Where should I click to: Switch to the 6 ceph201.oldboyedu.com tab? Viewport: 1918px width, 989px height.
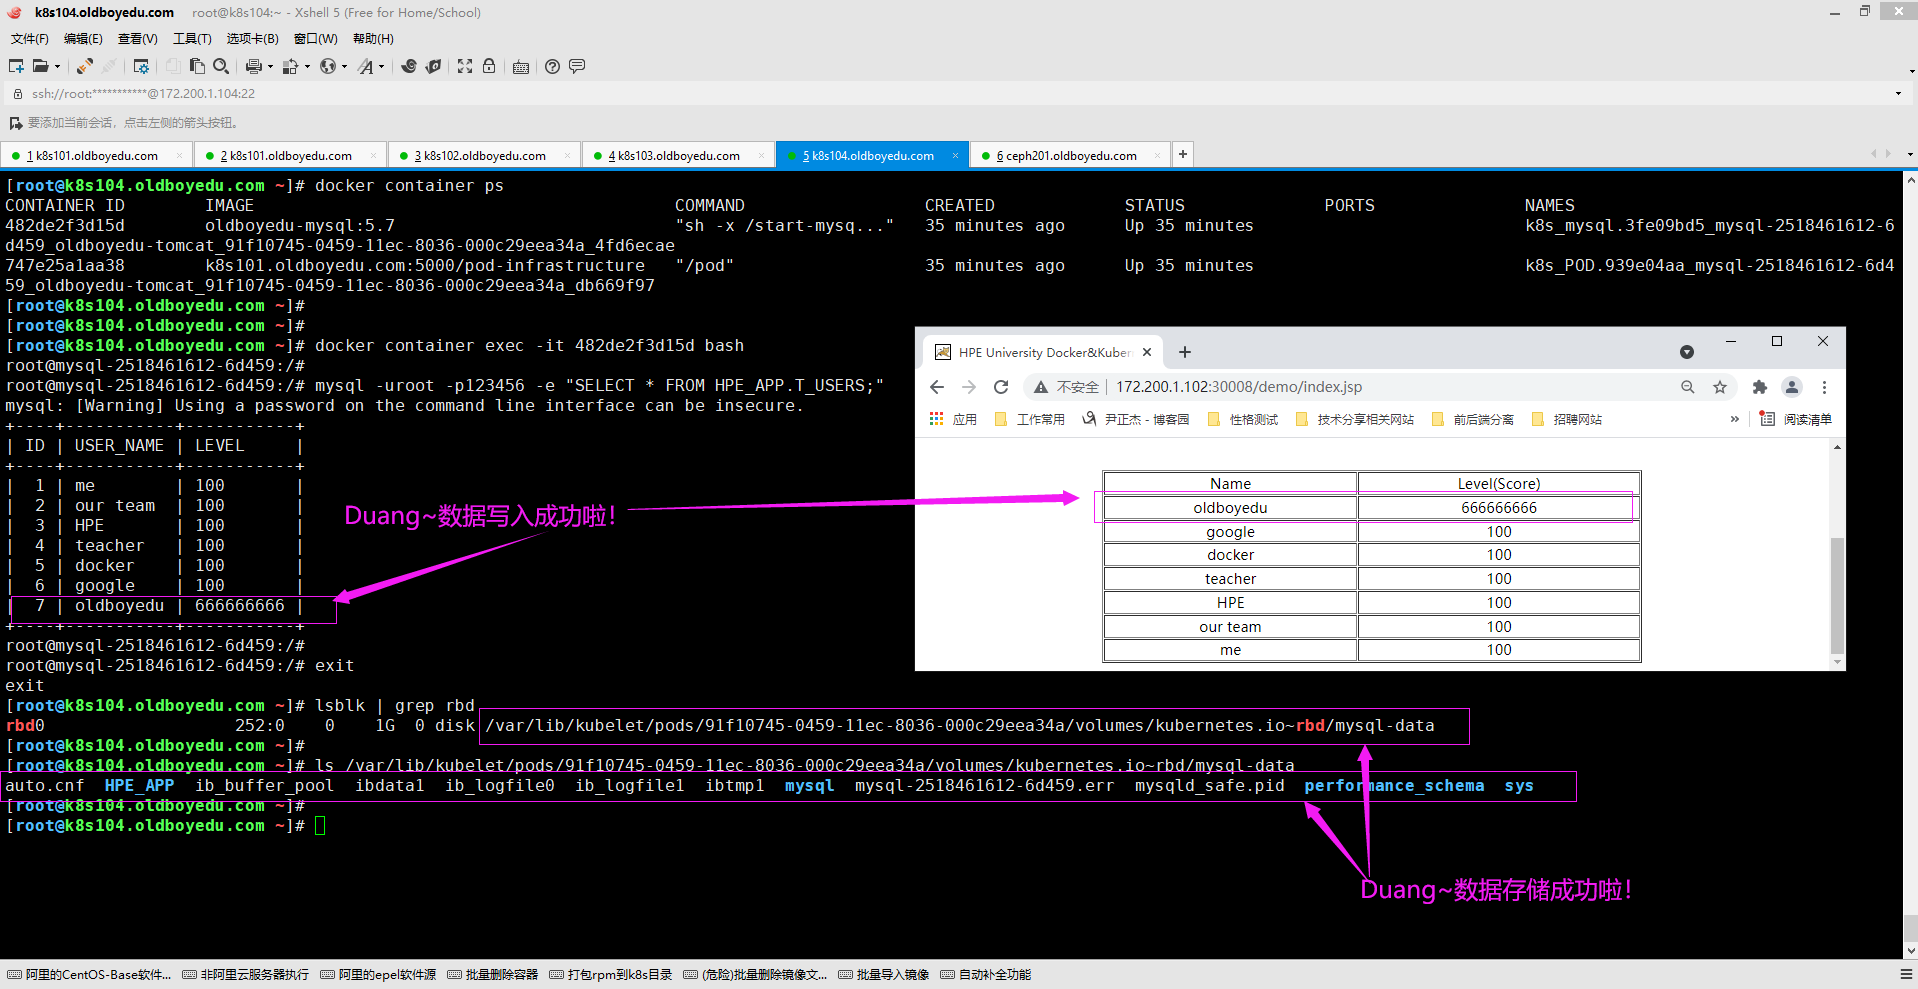pyautogui.click(x=1066, y=156)
